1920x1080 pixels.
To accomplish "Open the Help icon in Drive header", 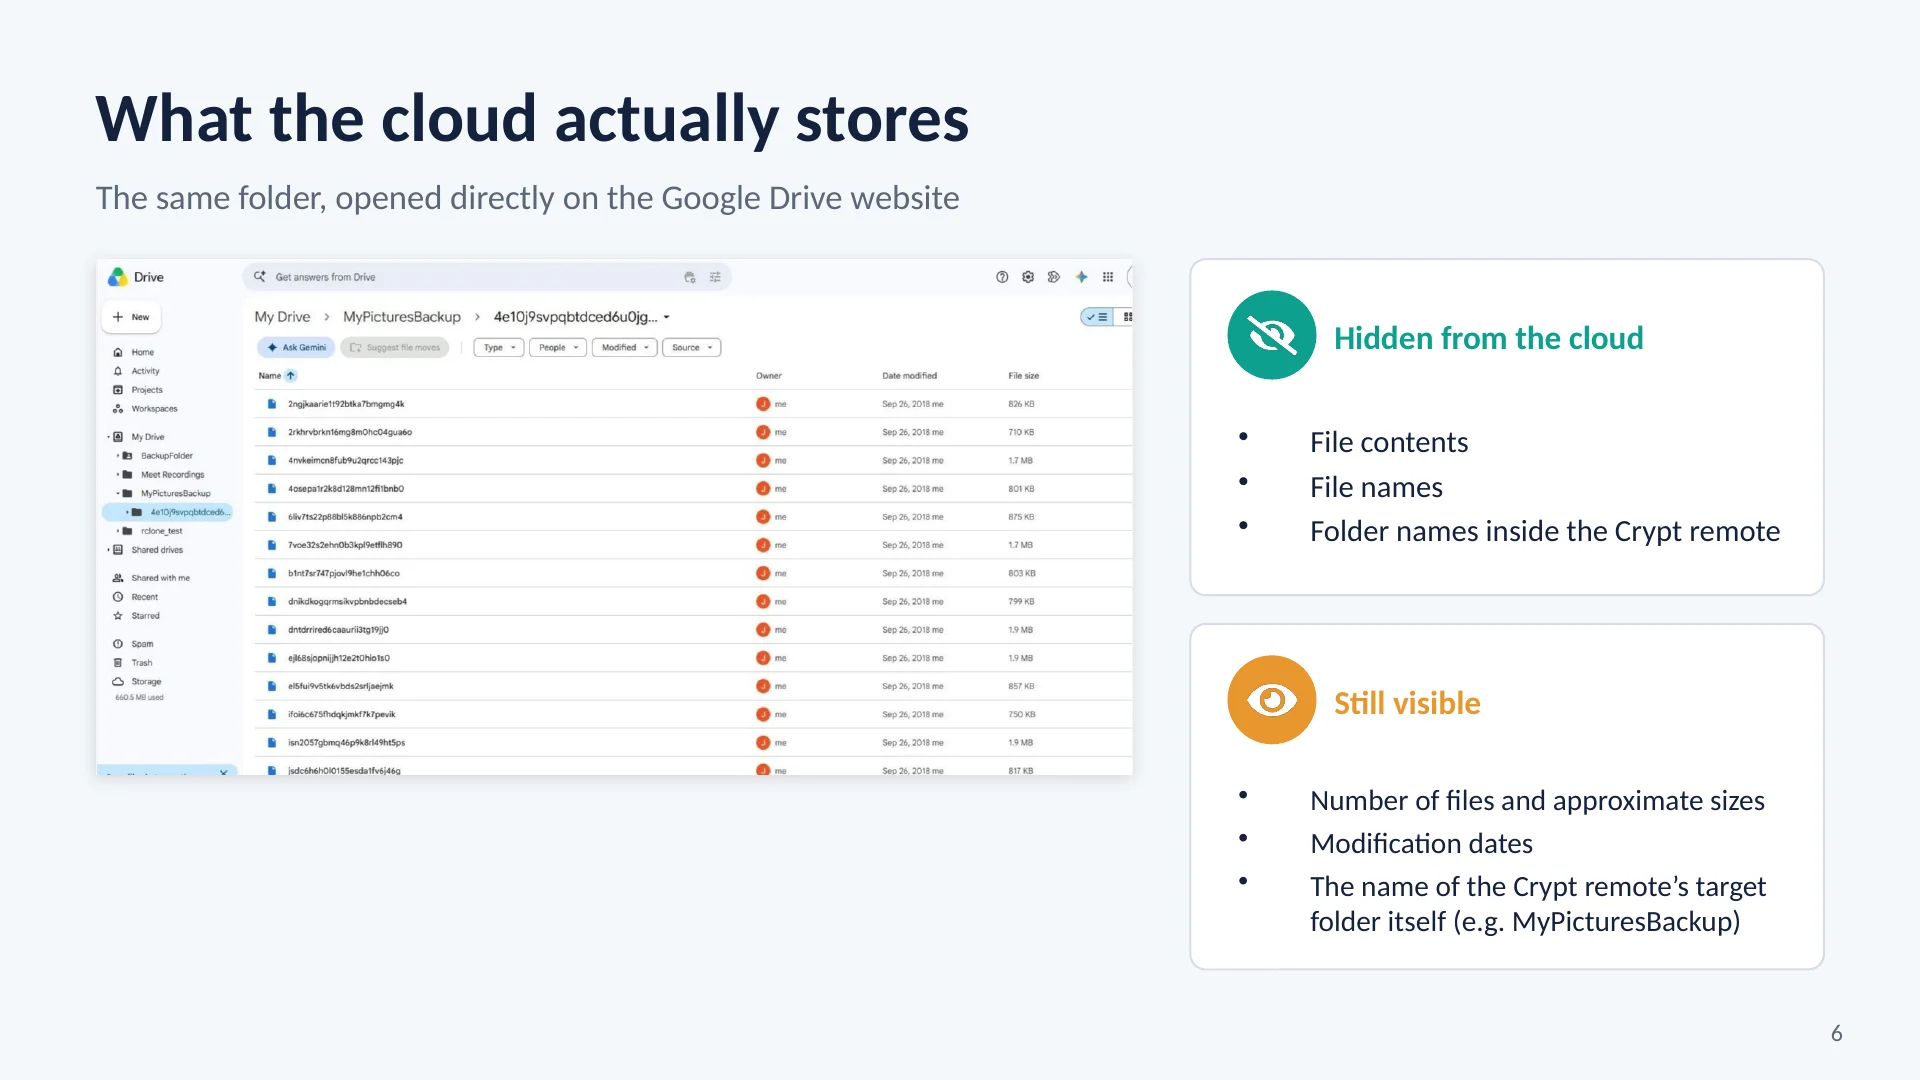I will 1002,277.
